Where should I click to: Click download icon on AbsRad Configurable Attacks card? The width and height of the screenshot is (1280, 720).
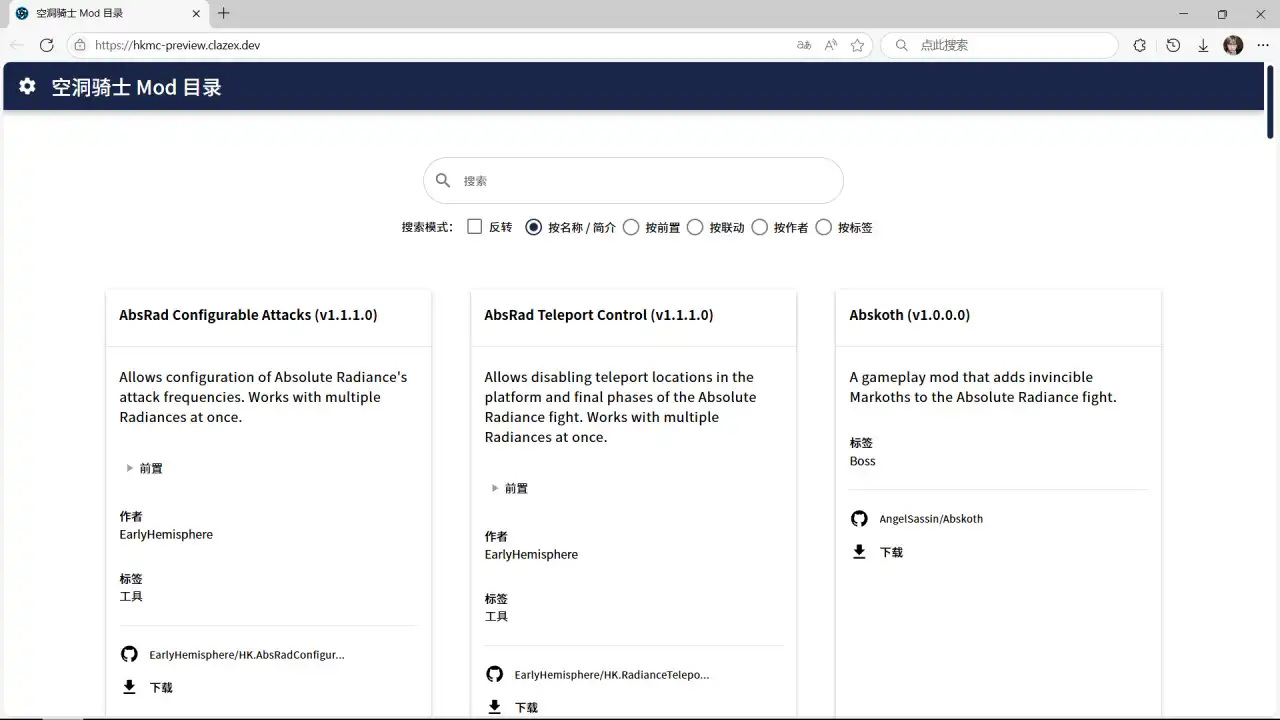point(129,687)
